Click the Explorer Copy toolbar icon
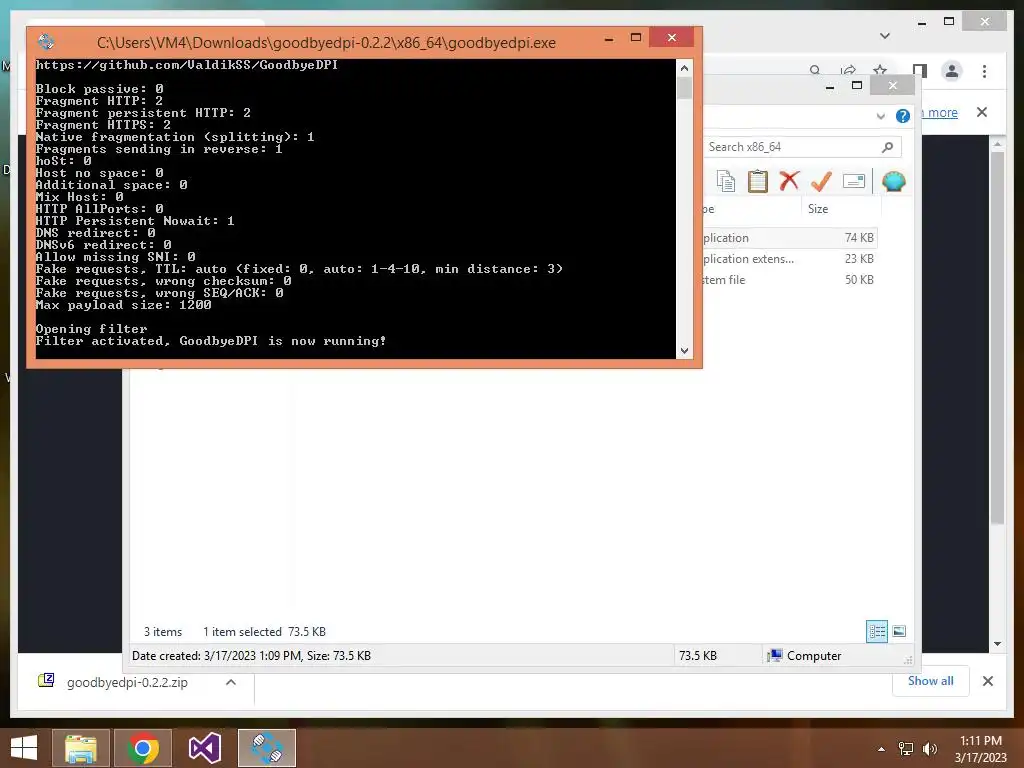The image size is (1024, 768). tap(726, 182)
